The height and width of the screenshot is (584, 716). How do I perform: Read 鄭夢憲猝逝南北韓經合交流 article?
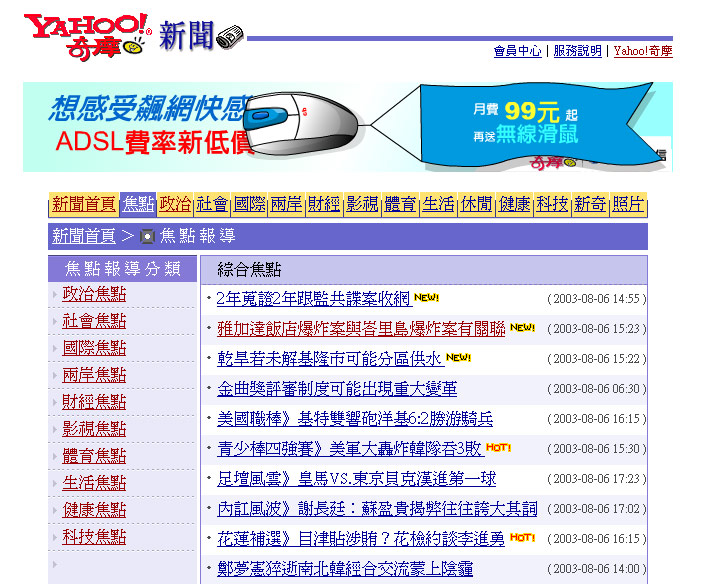345,569
